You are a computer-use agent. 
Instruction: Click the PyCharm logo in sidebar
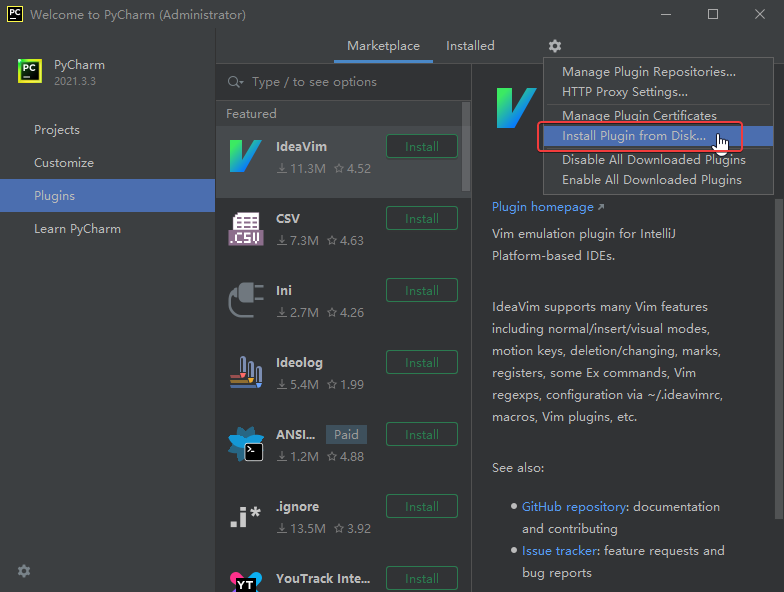coord(30,70)
